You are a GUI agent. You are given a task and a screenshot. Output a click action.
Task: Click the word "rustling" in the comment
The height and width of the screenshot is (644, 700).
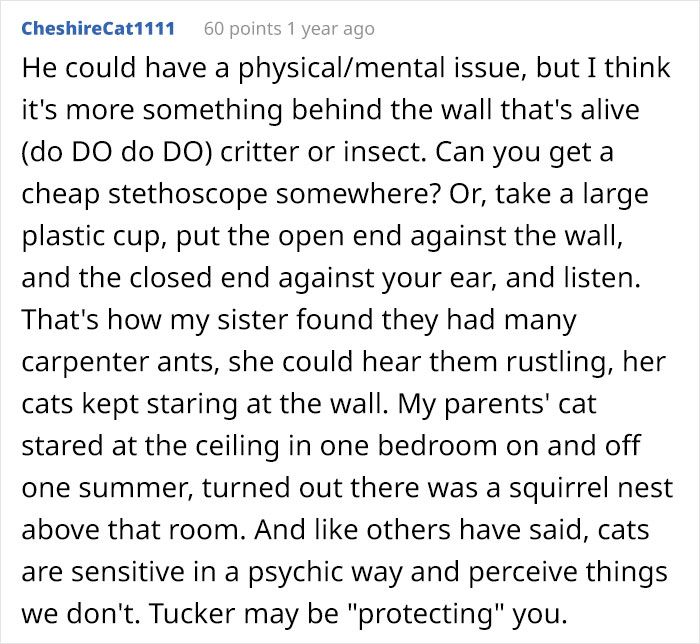pos(532,360)
